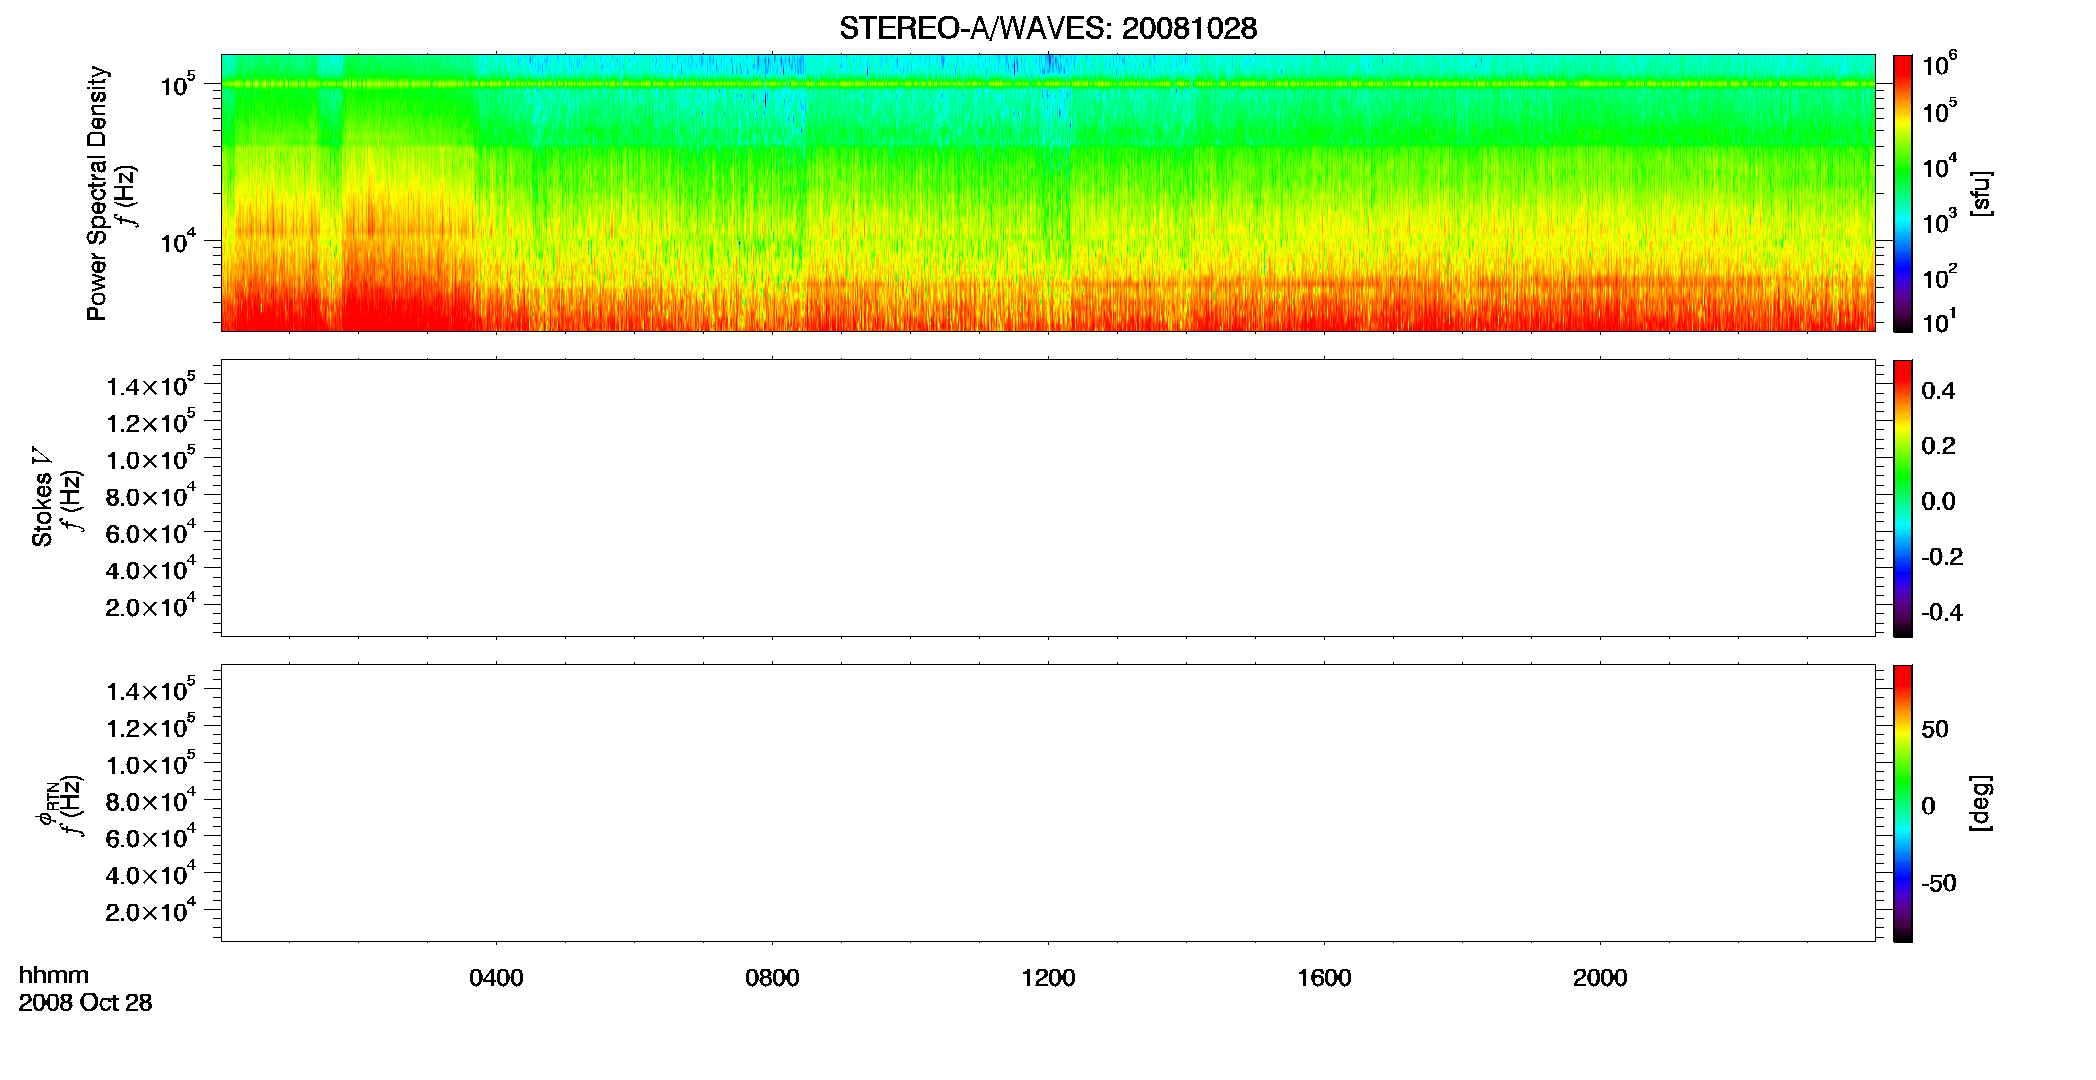Click the 10⁶ label on power color bar
Screen dimensions: 2096x1080
pyautogui.click(x=1940, y=66)
